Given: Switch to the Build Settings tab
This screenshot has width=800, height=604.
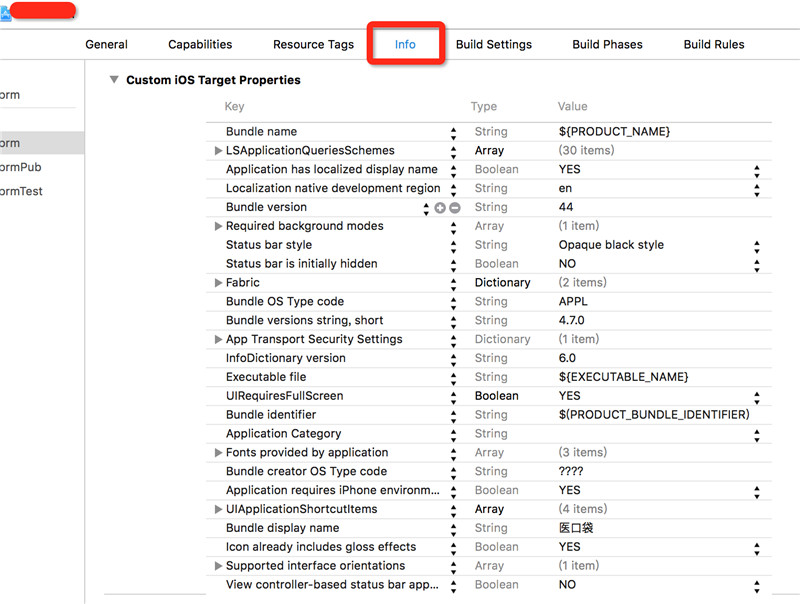Looking at the screenshot, I should (494, 44).
